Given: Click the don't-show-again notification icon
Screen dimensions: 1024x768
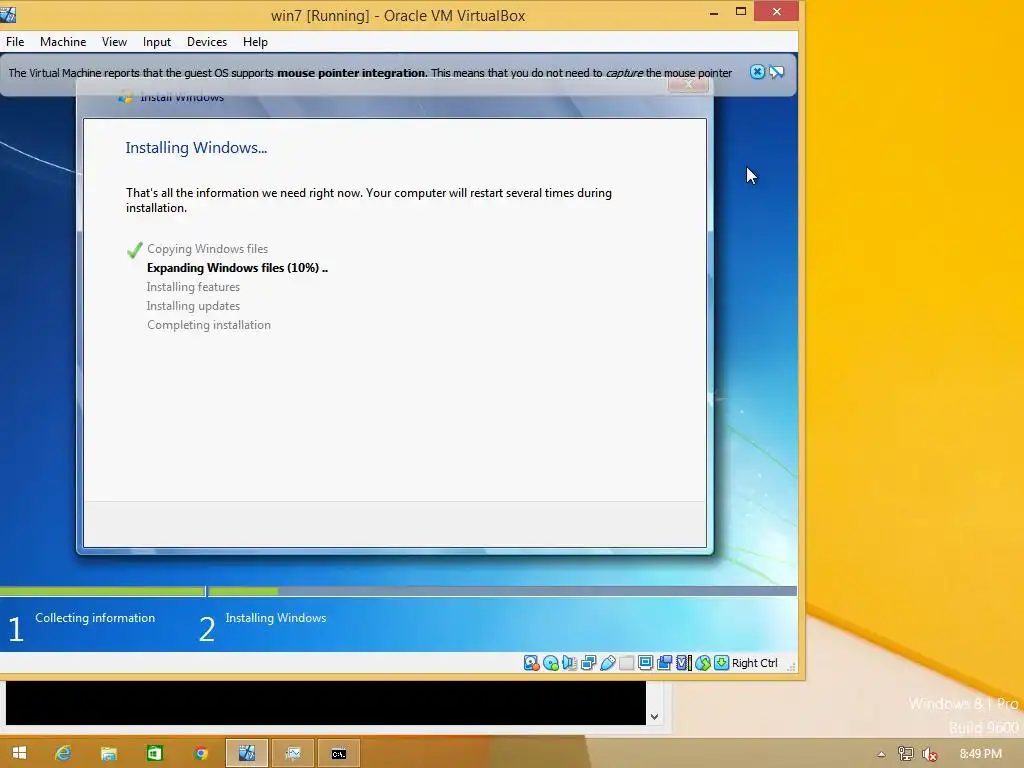Looking at the screenshot, I should [x=776, y=72].
